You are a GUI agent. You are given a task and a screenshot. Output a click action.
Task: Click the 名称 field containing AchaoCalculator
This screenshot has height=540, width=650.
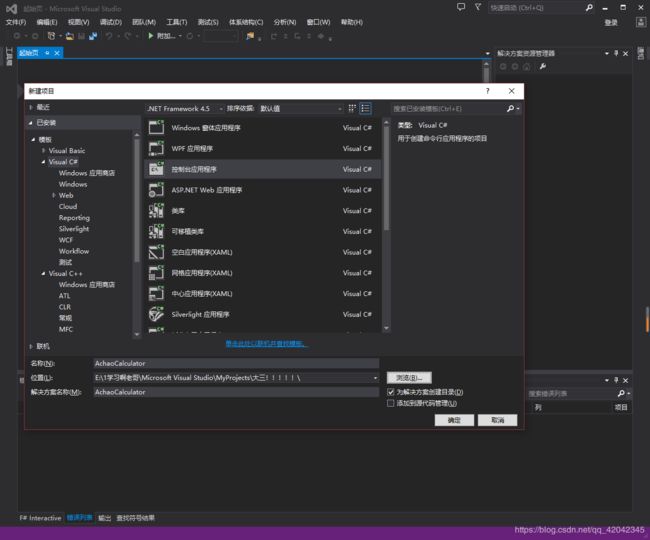pos(236,363)
